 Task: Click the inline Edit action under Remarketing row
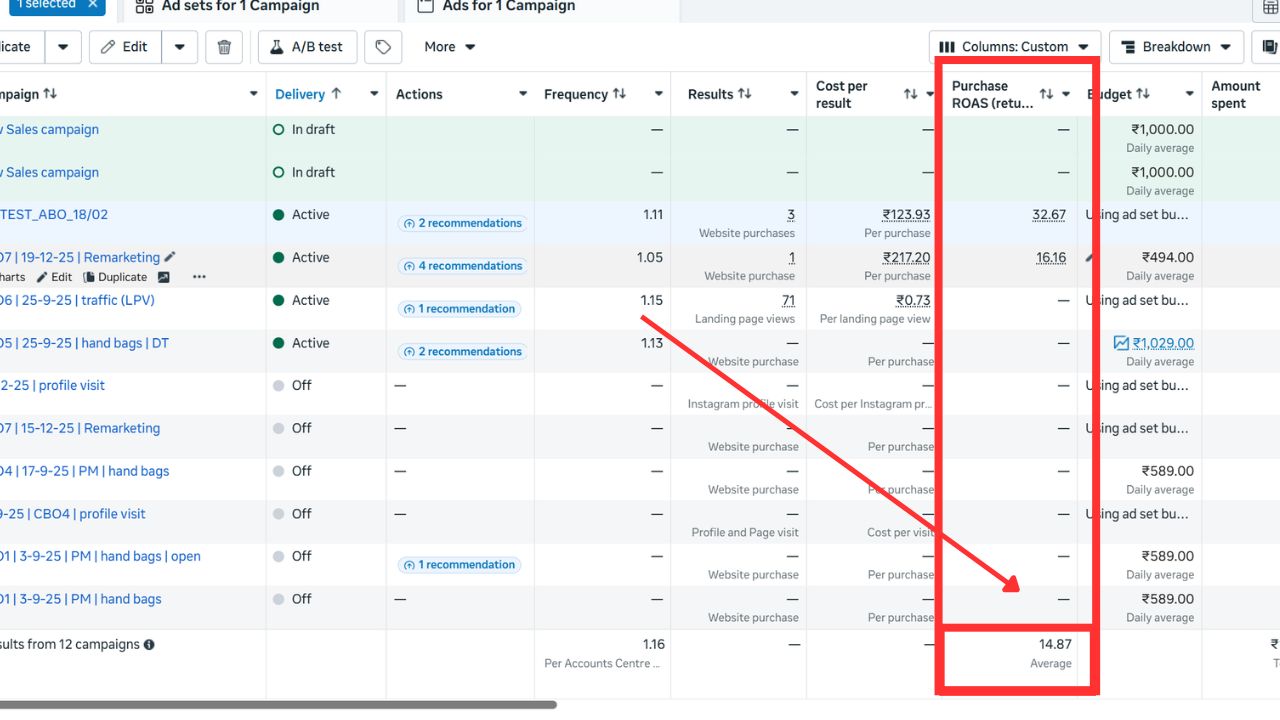55,277
